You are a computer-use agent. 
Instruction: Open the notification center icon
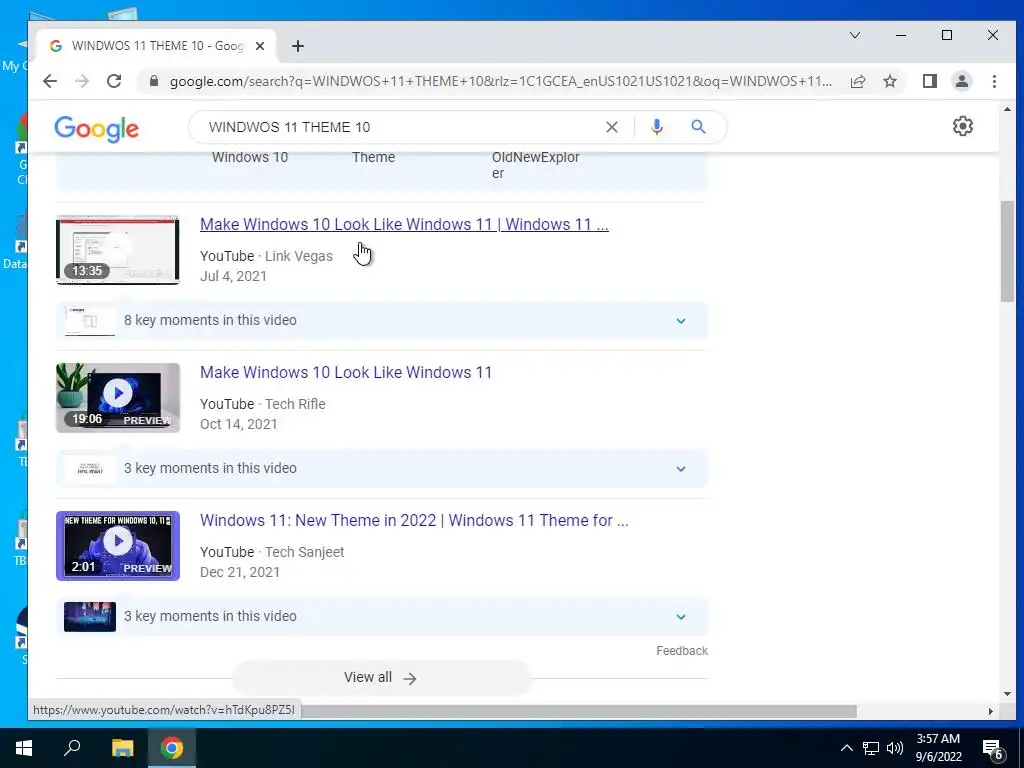click(993, 748)
